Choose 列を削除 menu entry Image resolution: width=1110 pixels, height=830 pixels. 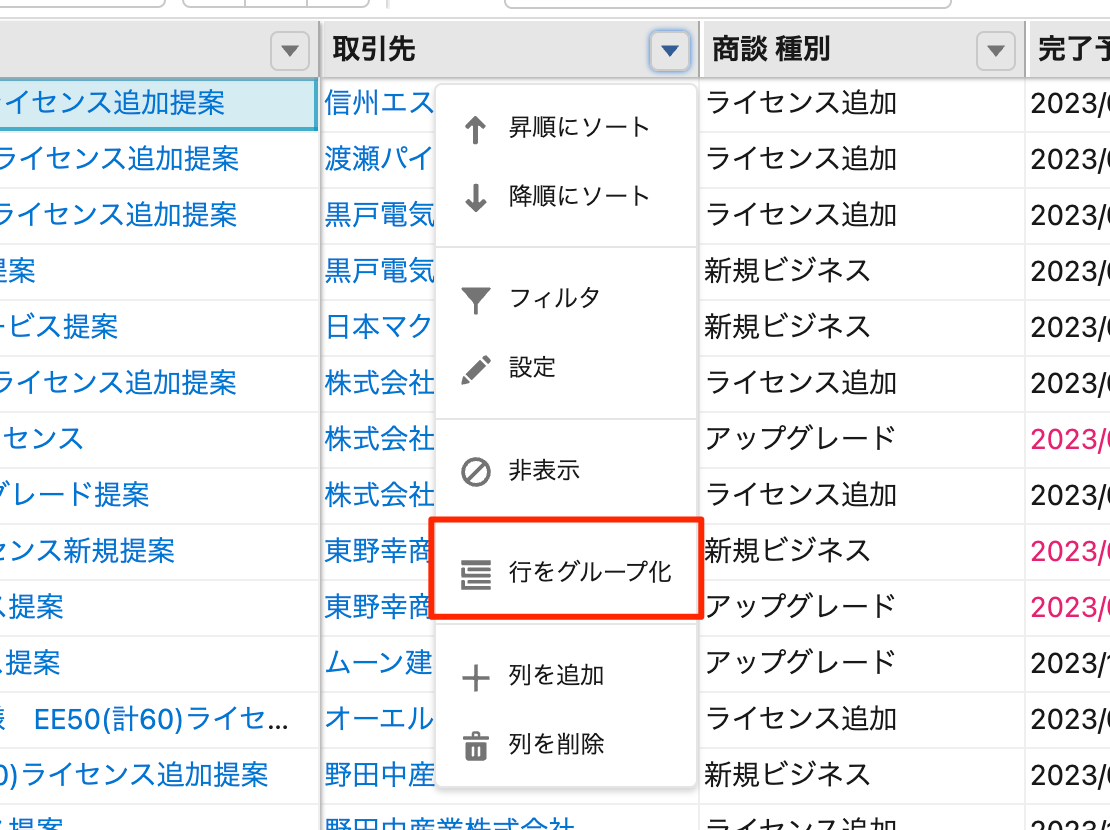pyautogui.click(x=556, y=744)
